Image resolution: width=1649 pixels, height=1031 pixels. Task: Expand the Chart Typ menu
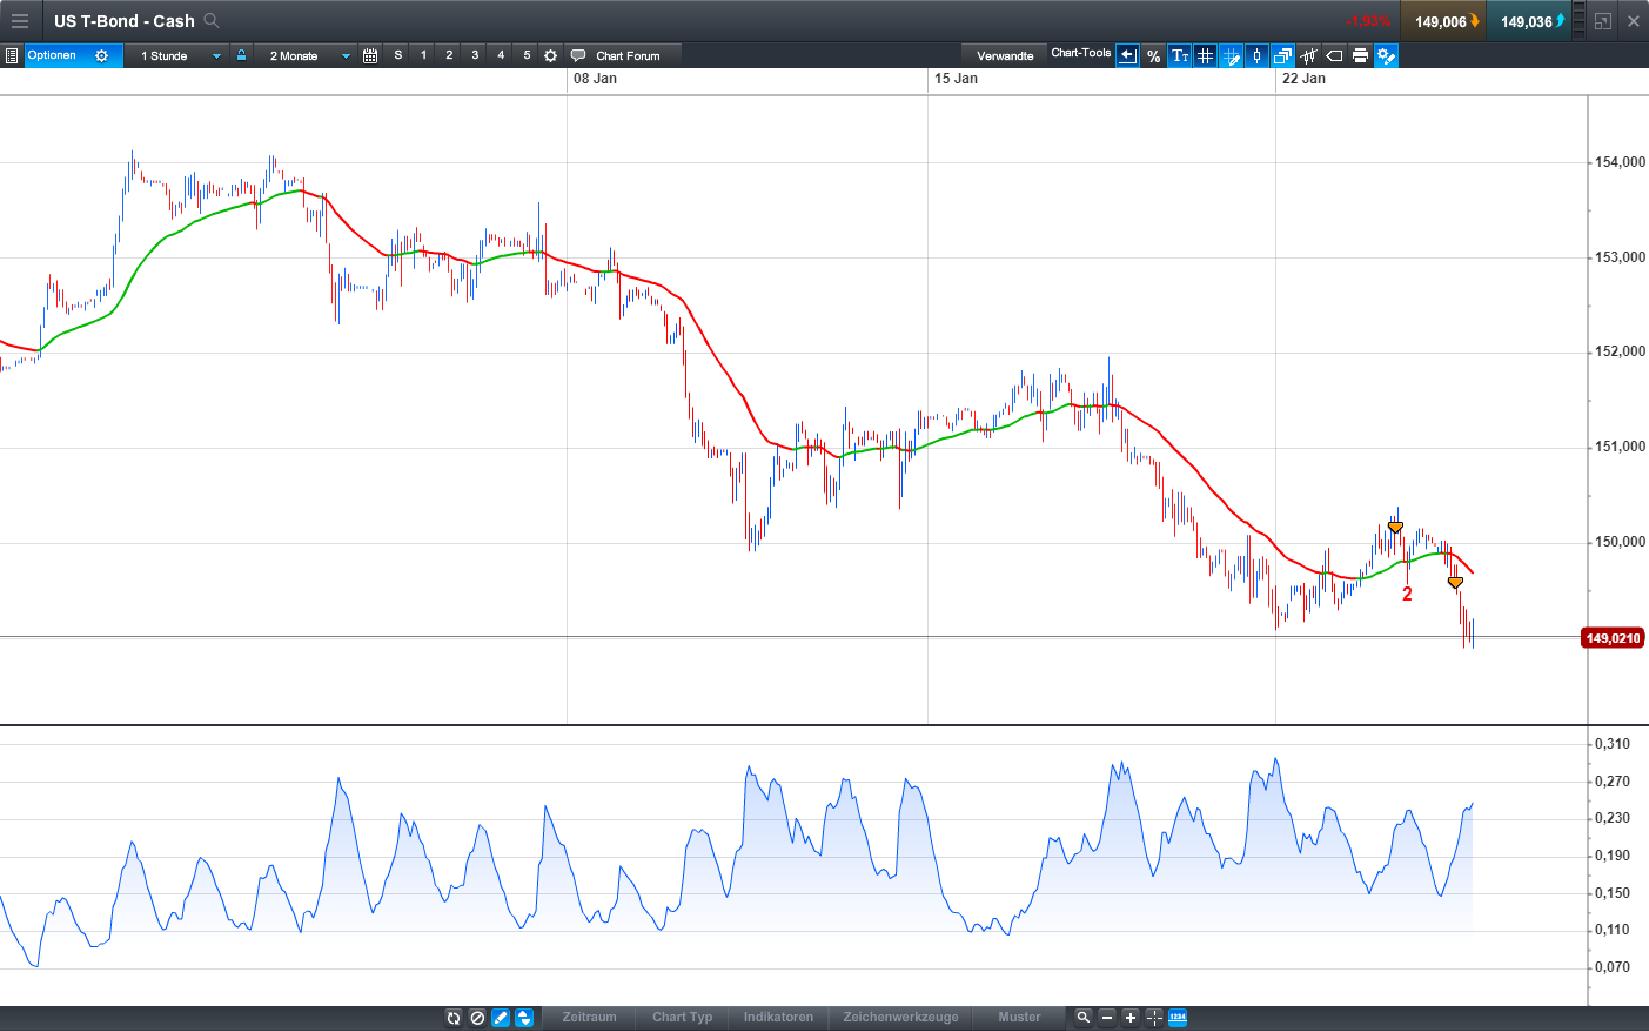682,1017
